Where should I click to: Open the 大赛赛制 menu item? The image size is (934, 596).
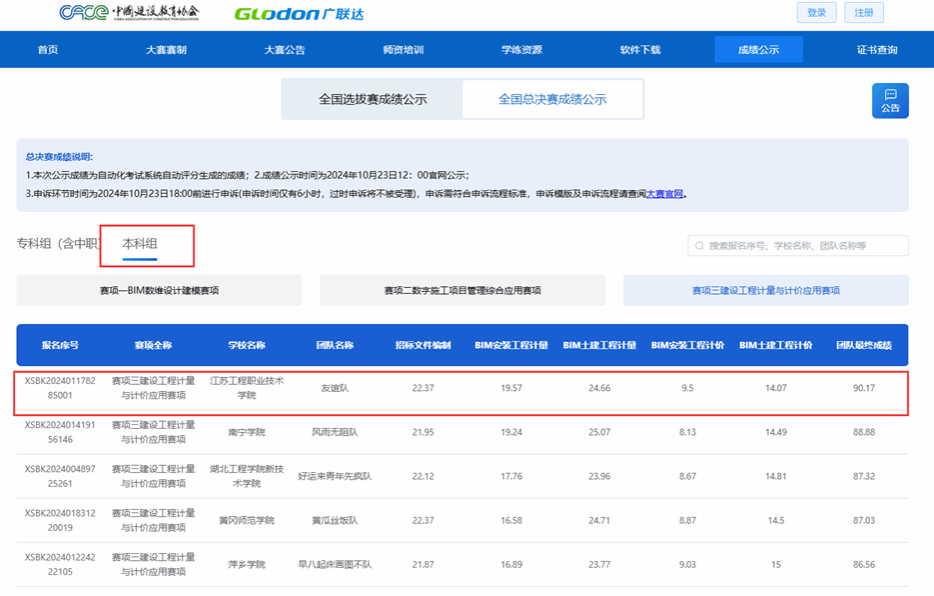point(166,50)
